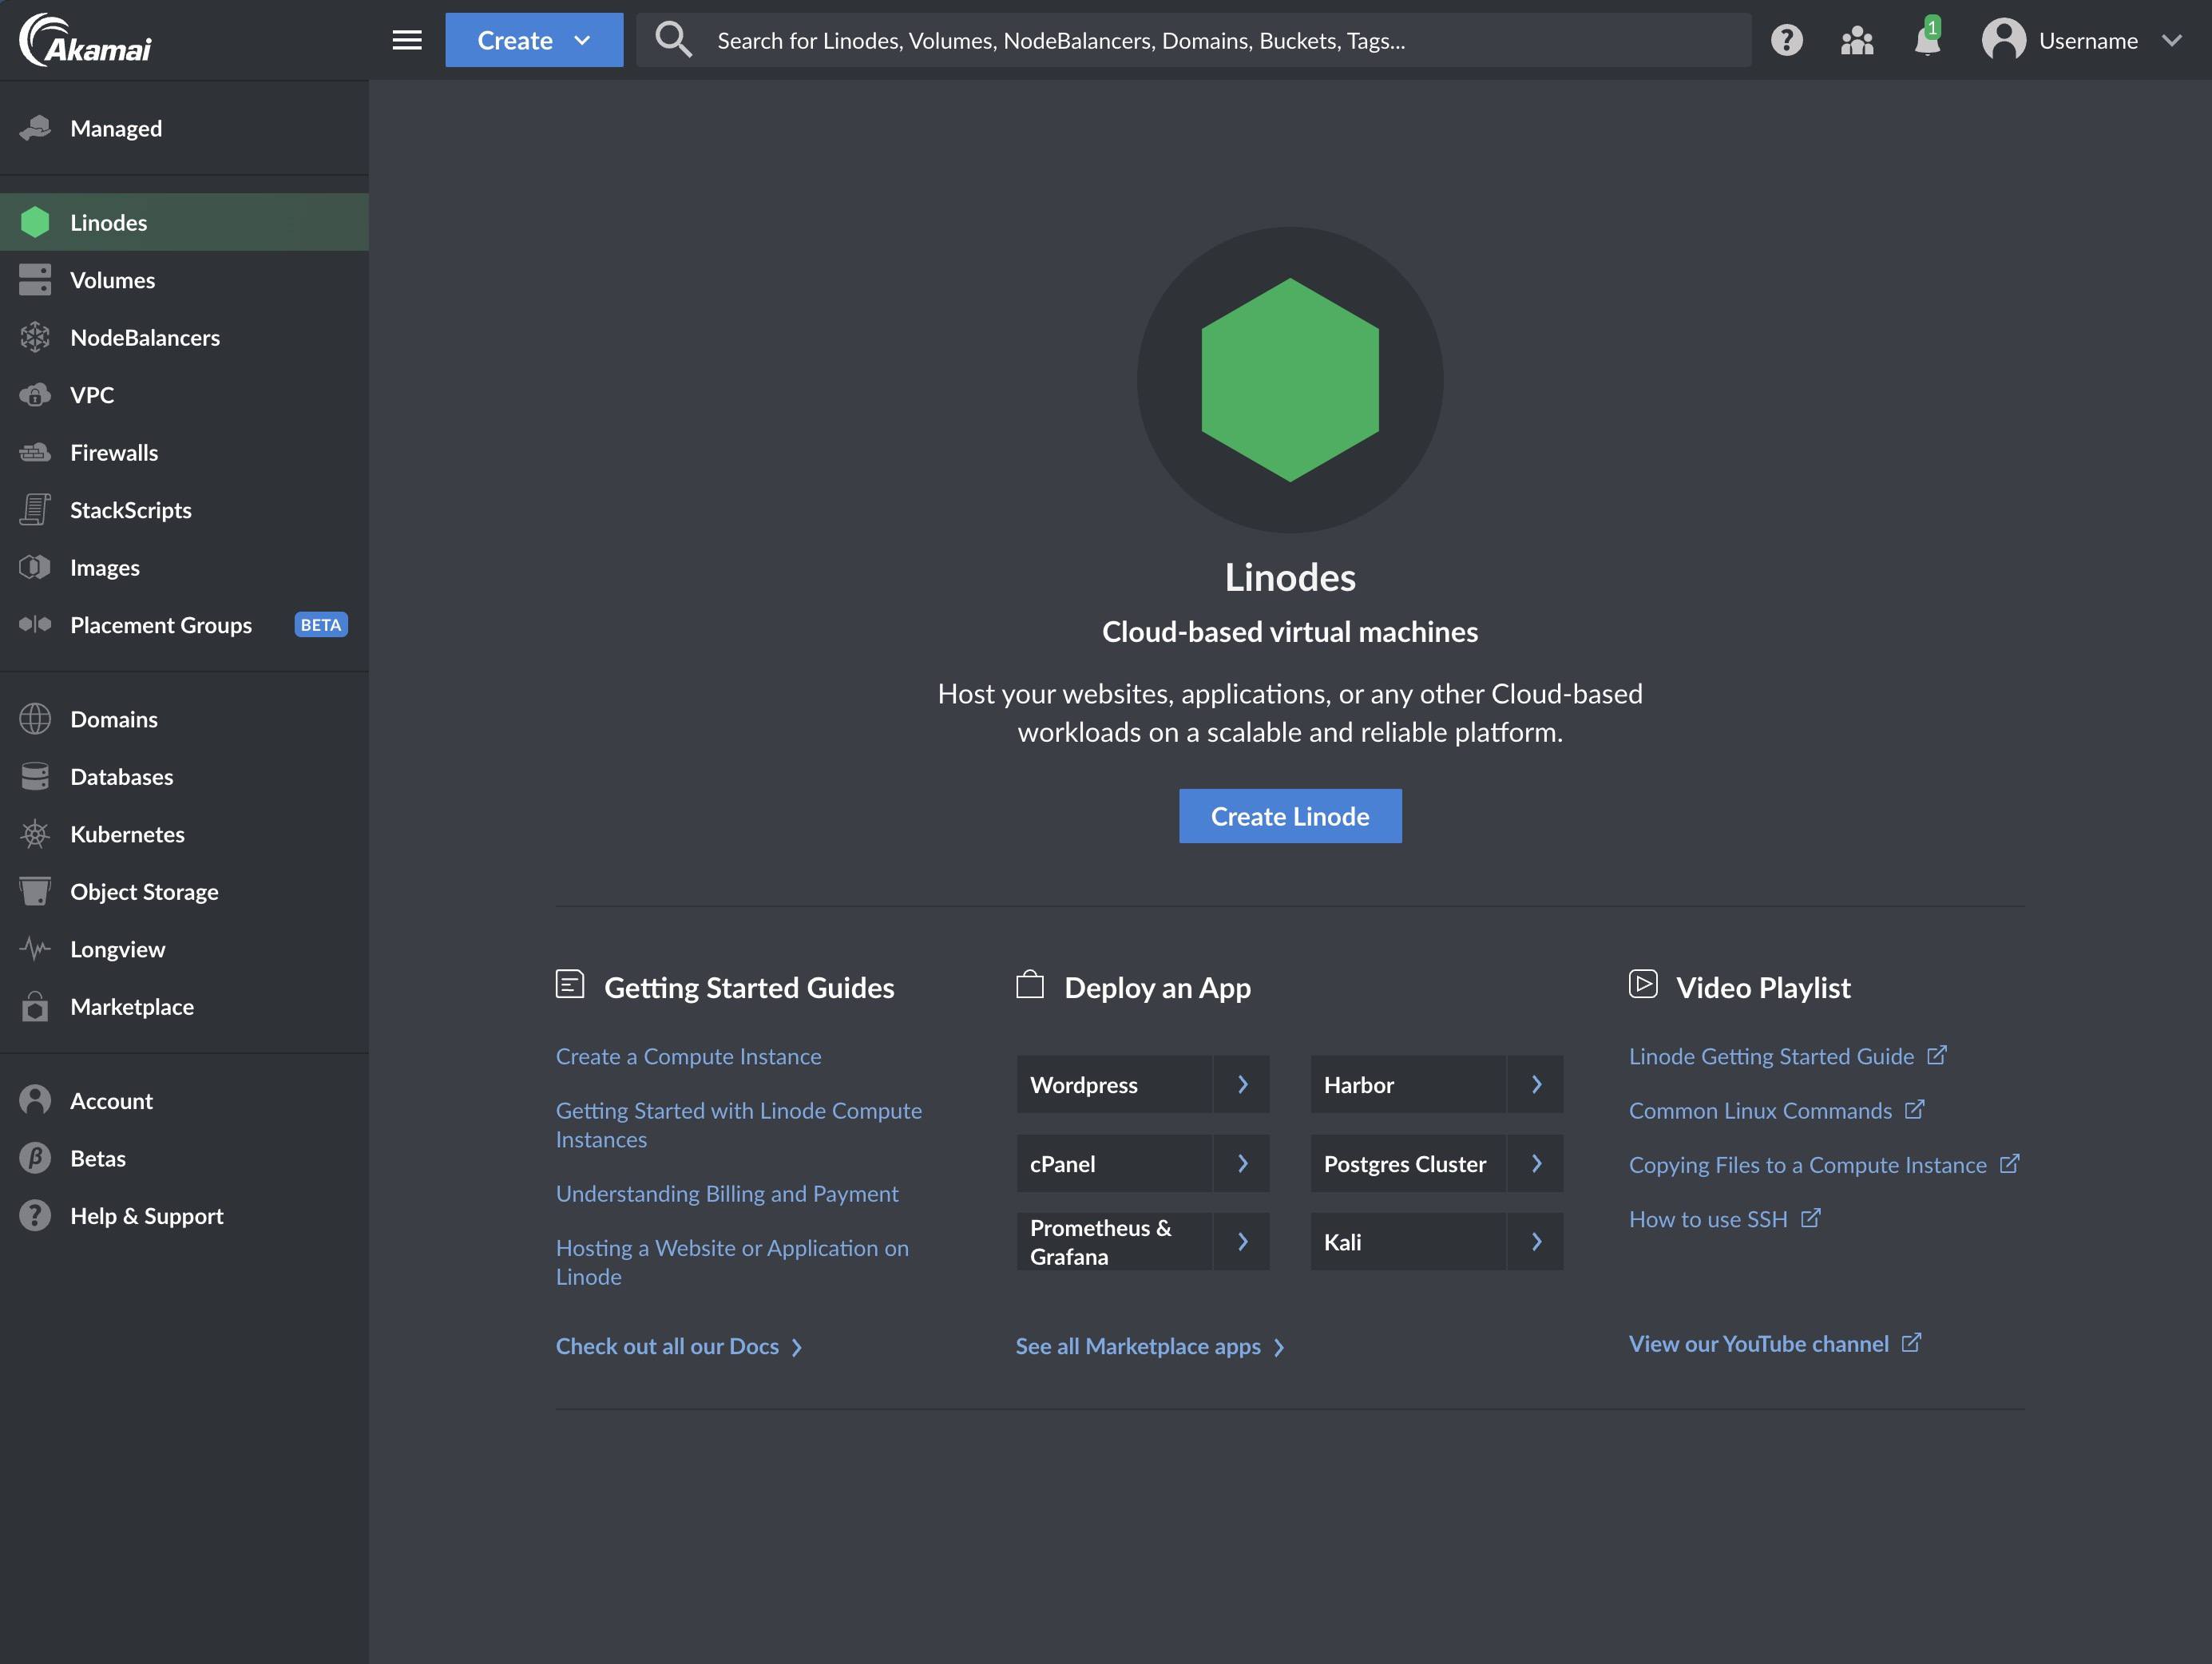Open the StackScripts icon

click(36, 510)
